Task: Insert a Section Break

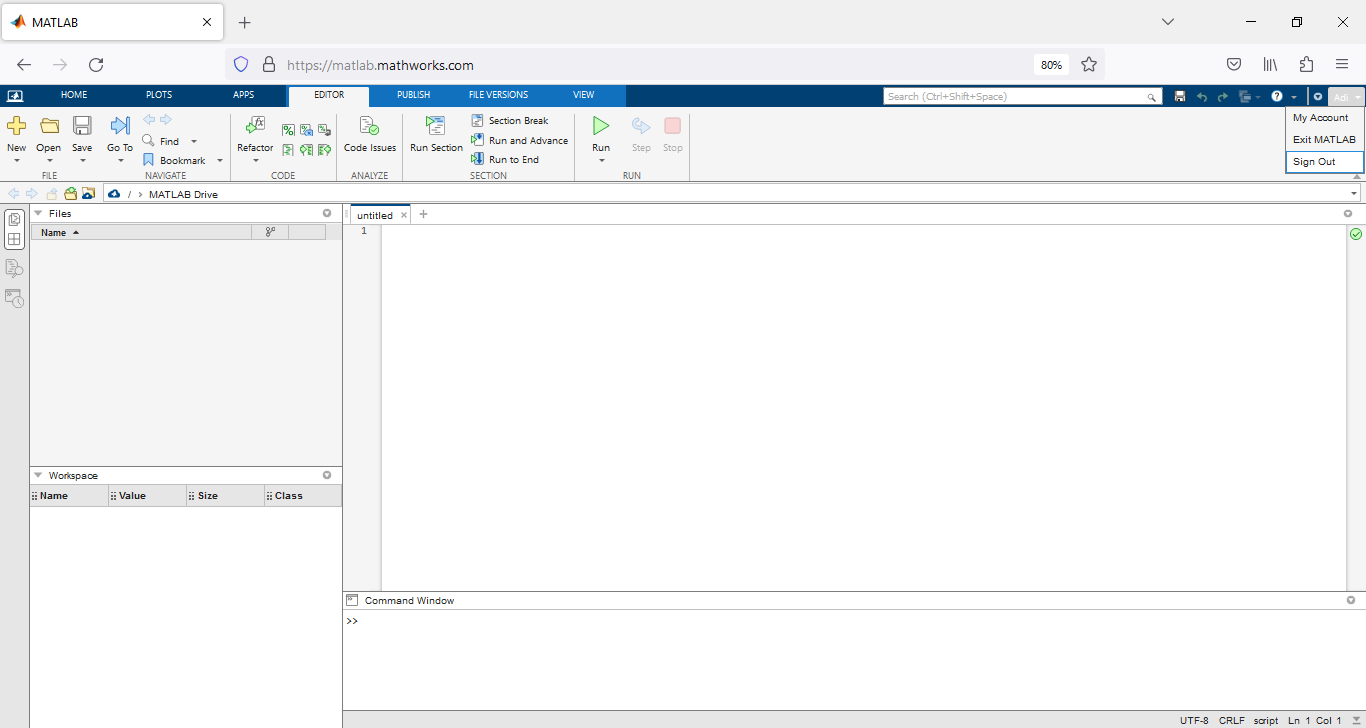Action: [518, 121]
